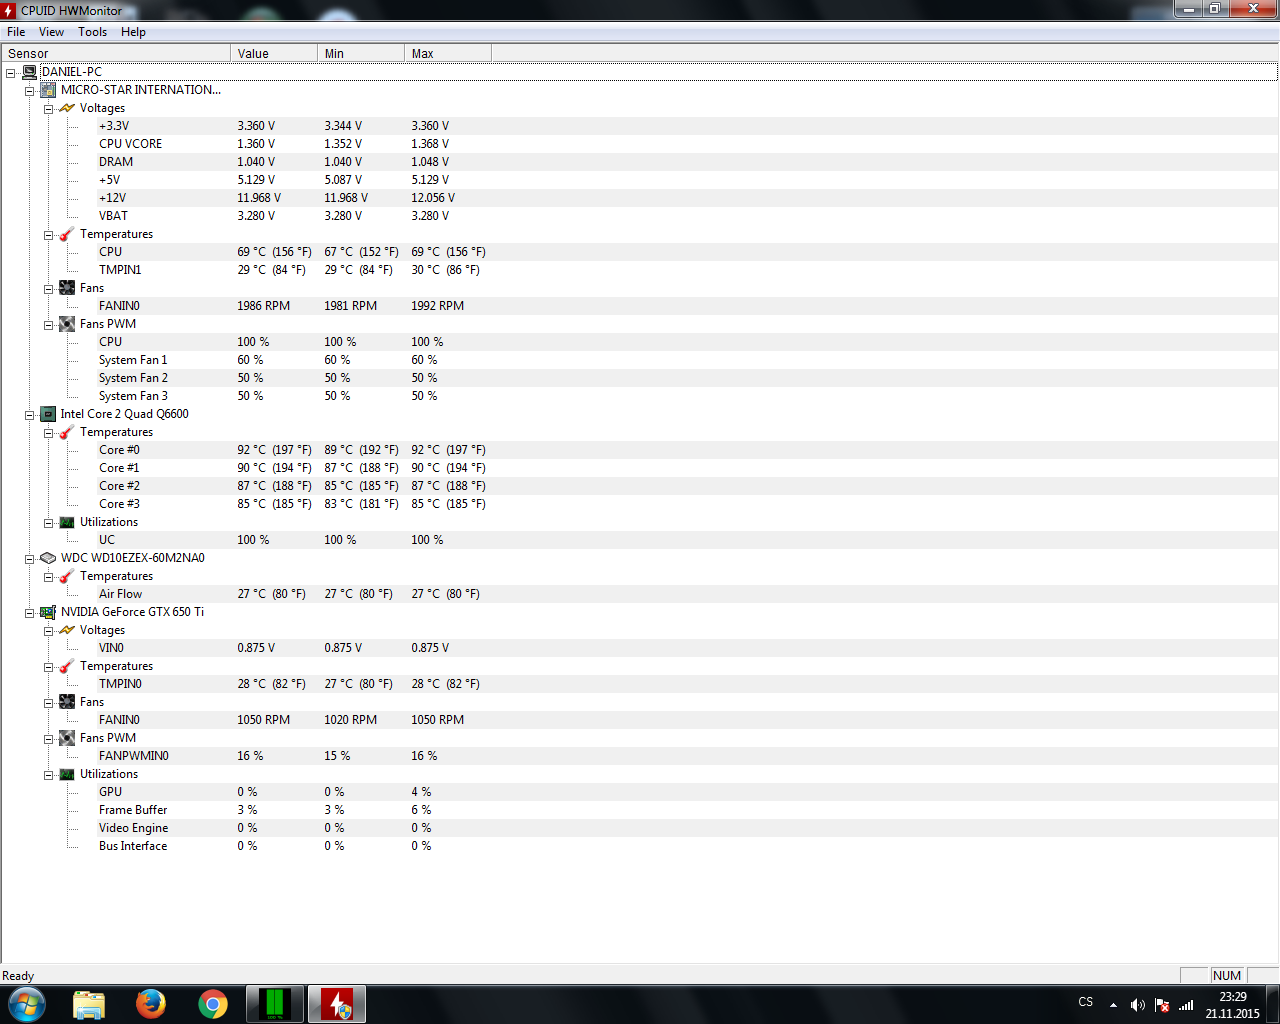Click the thermometer icon under Intel Core 2 Quad
This screenshot has height=1024, width=1280.
click(67, 432)
